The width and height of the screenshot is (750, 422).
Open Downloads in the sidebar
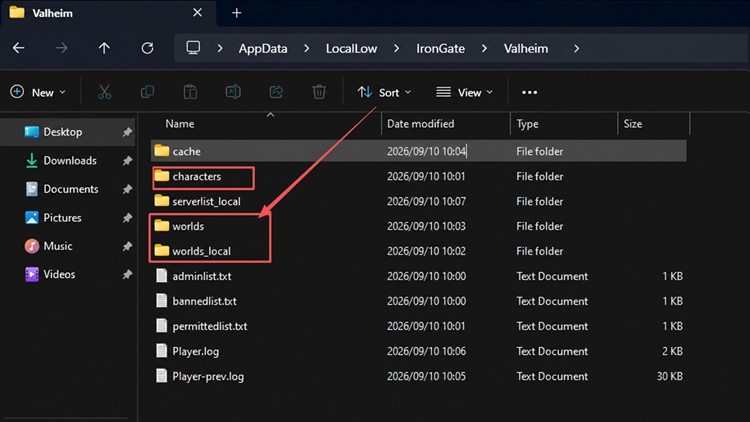[69, 160]
